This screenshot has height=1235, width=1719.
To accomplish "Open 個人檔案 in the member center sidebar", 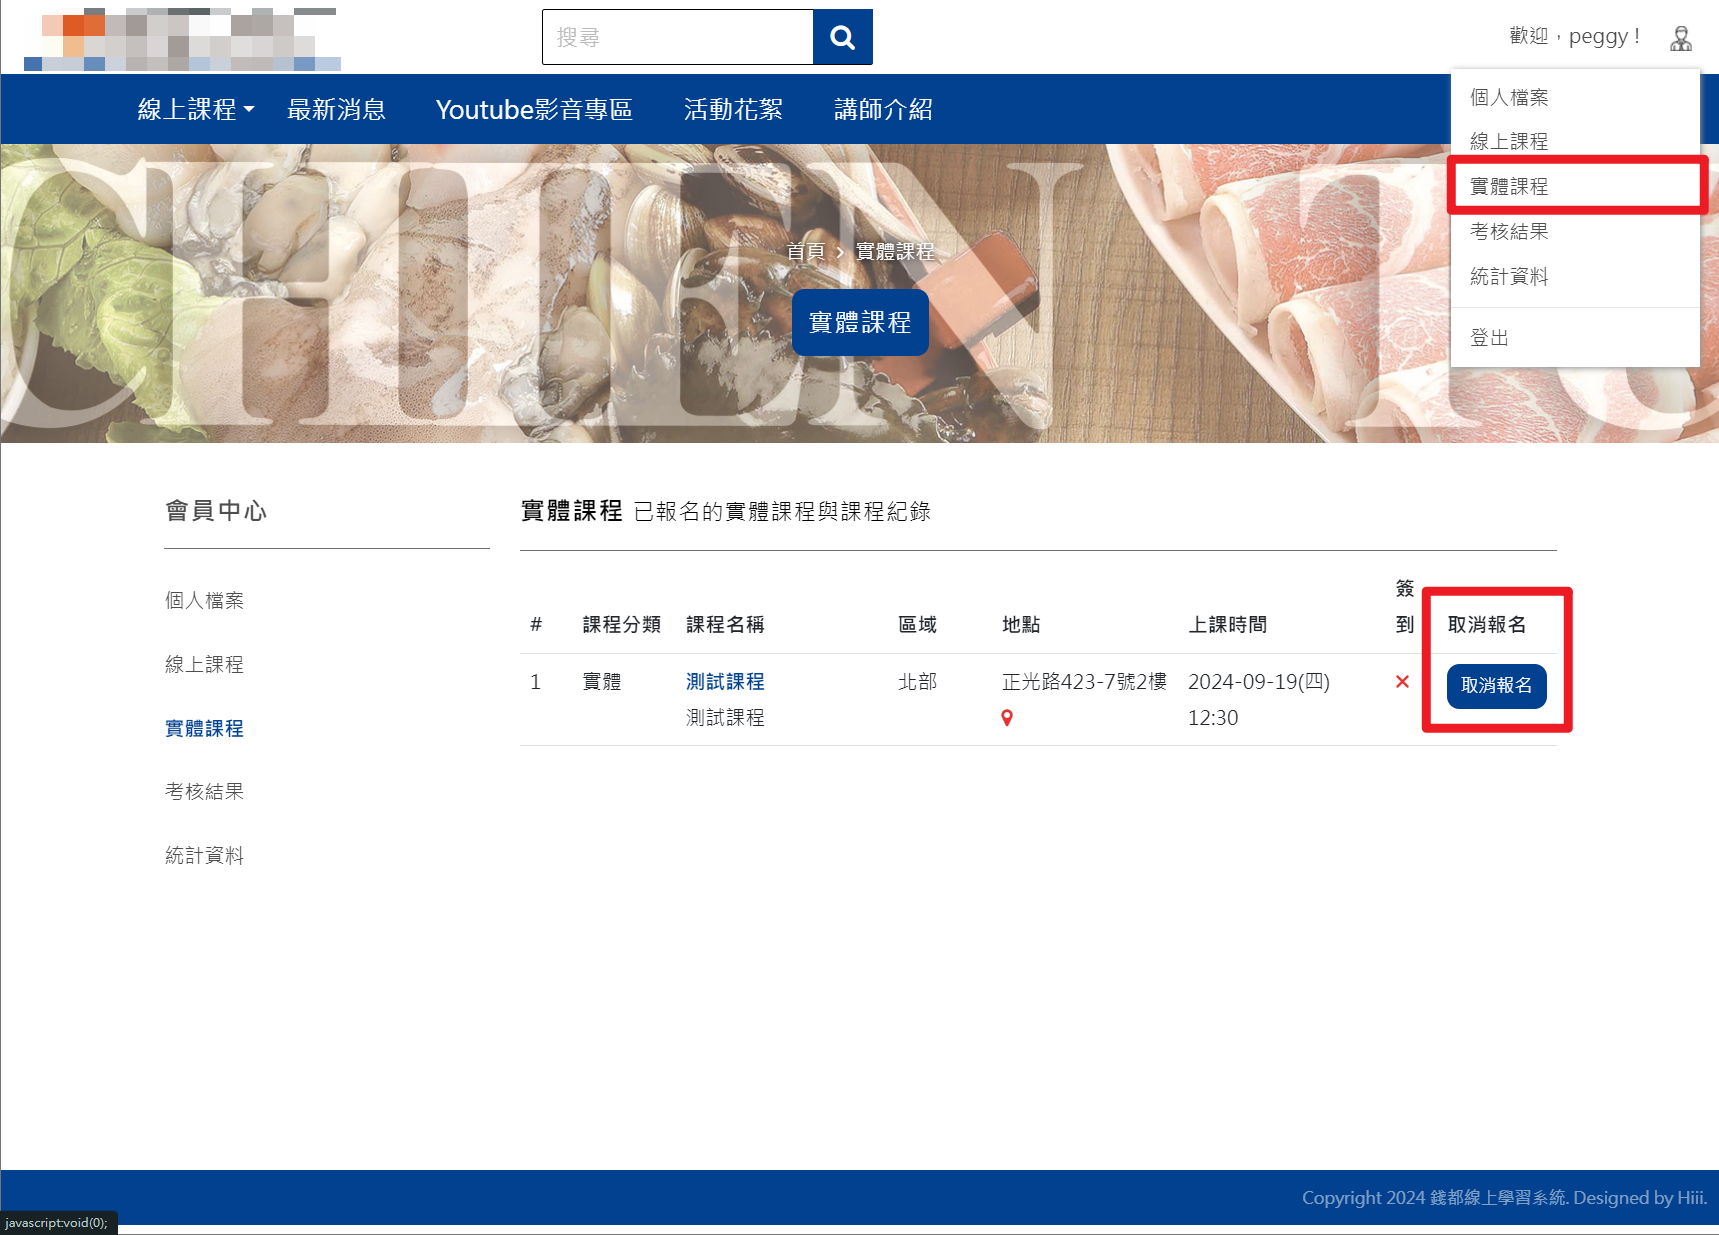I will point(205,600).
